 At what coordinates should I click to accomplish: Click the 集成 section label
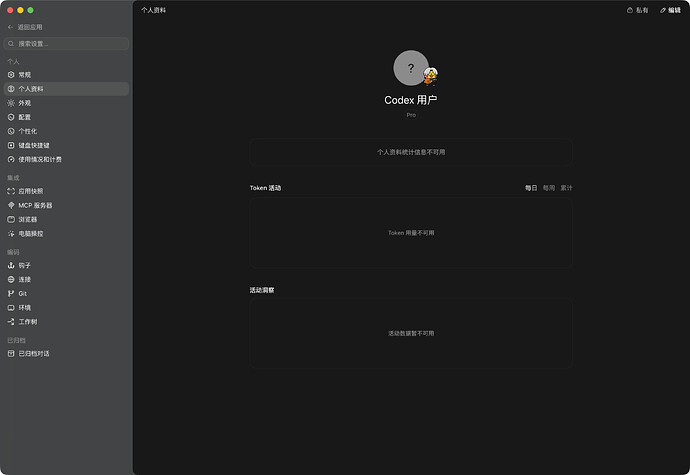coord(13,178)
